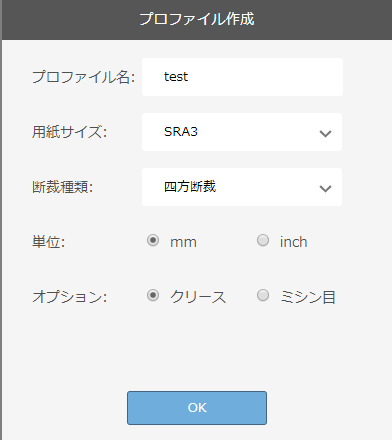Click the mm text label
The height and width of the screenshot is (440, 392).
click(183, 242)
